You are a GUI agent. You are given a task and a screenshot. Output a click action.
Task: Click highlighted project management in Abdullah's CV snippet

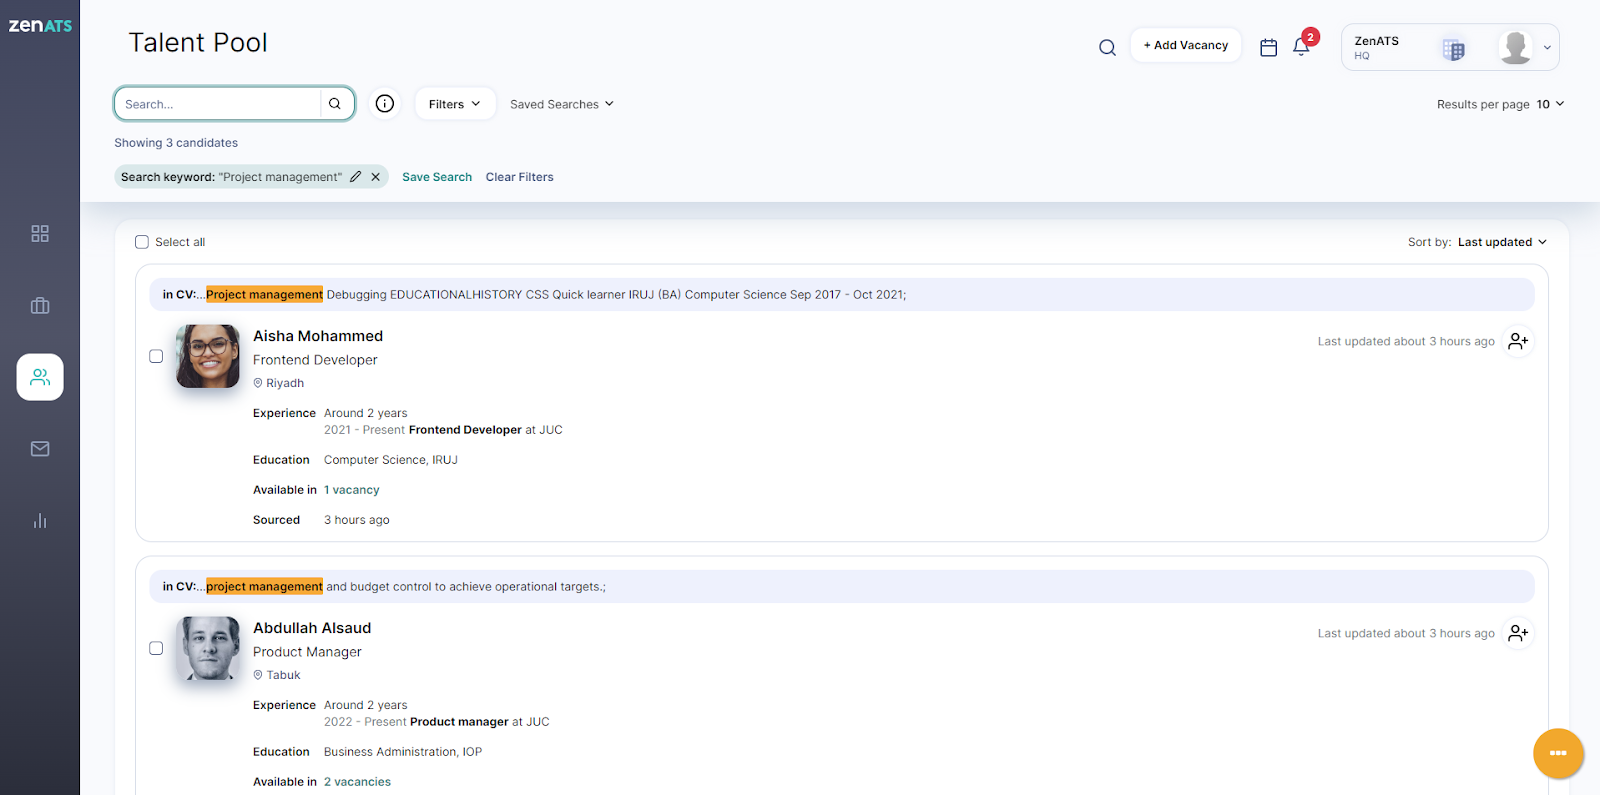tap(265, 586)
